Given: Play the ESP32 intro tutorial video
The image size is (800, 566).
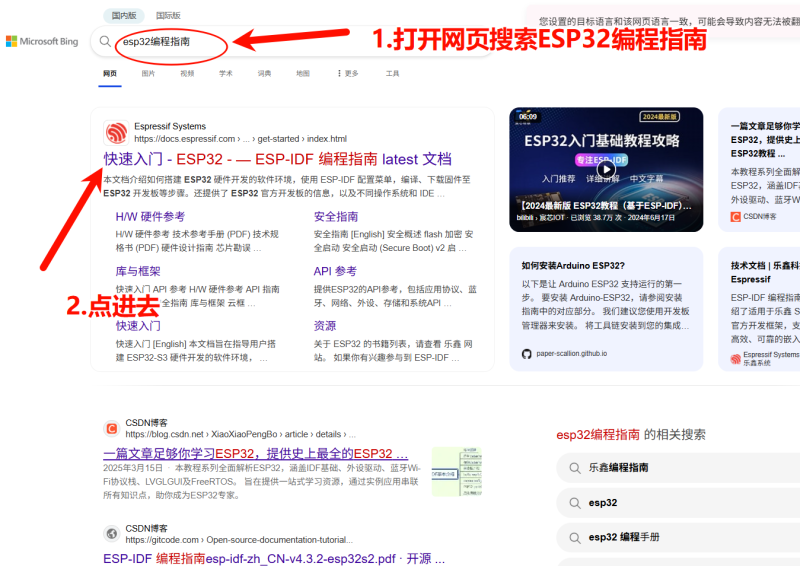Looking at the screenshot, I should (606, 169).
